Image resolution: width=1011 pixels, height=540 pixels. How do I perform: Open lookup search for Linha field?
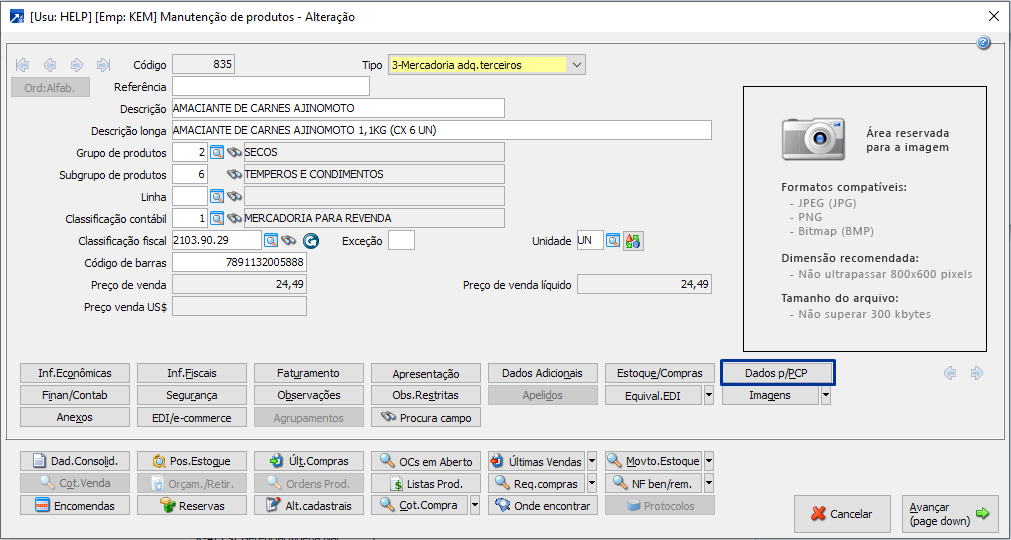(217, 196)
